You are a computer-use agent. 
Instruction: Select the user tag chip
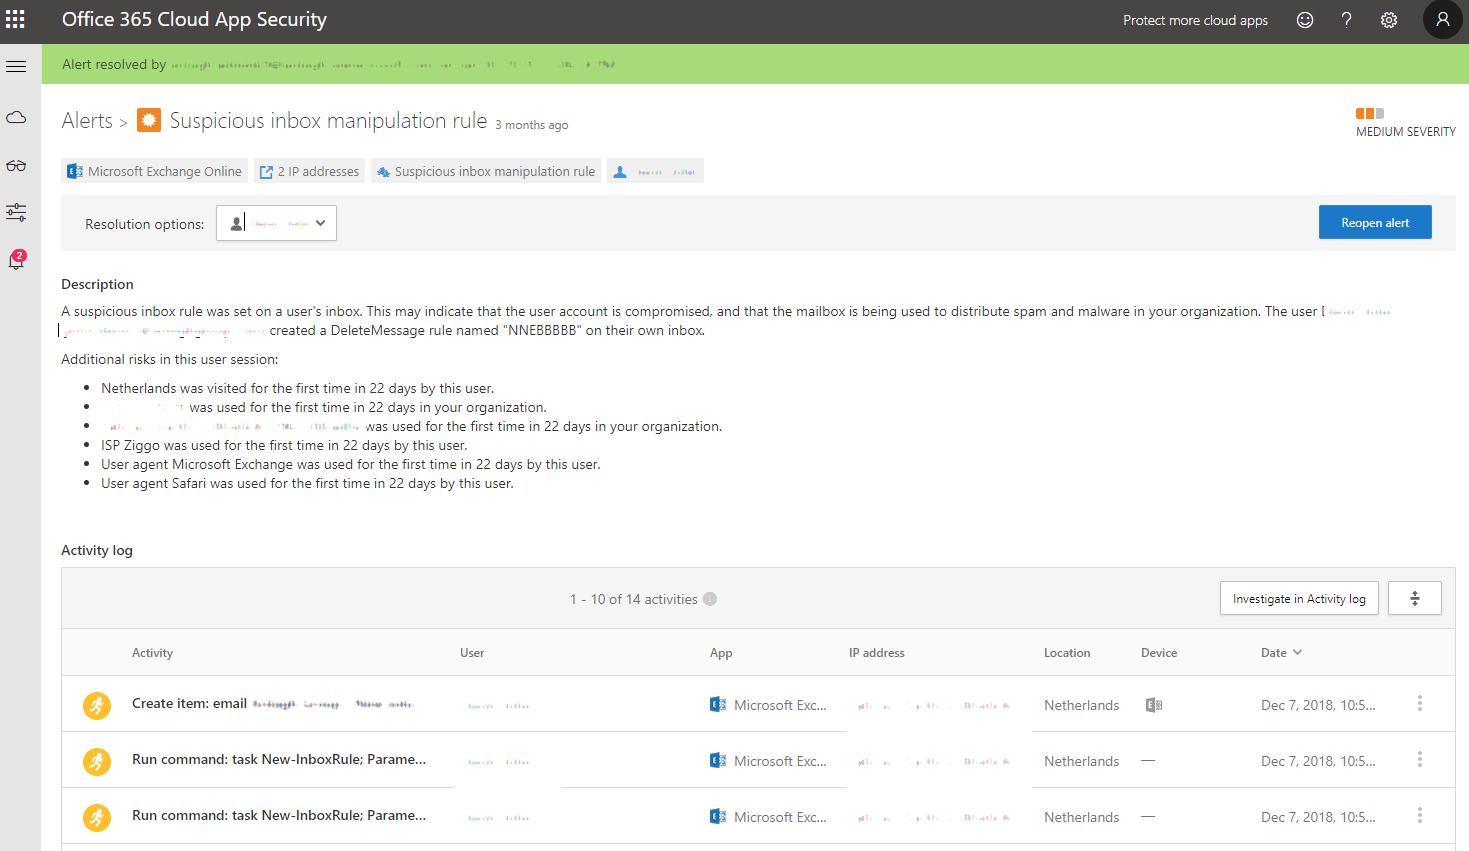point(655,171)
